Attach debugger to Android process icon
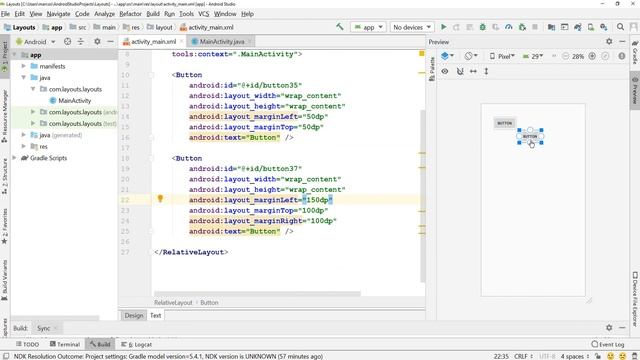640x360 pixels. (x=522, y=27)
